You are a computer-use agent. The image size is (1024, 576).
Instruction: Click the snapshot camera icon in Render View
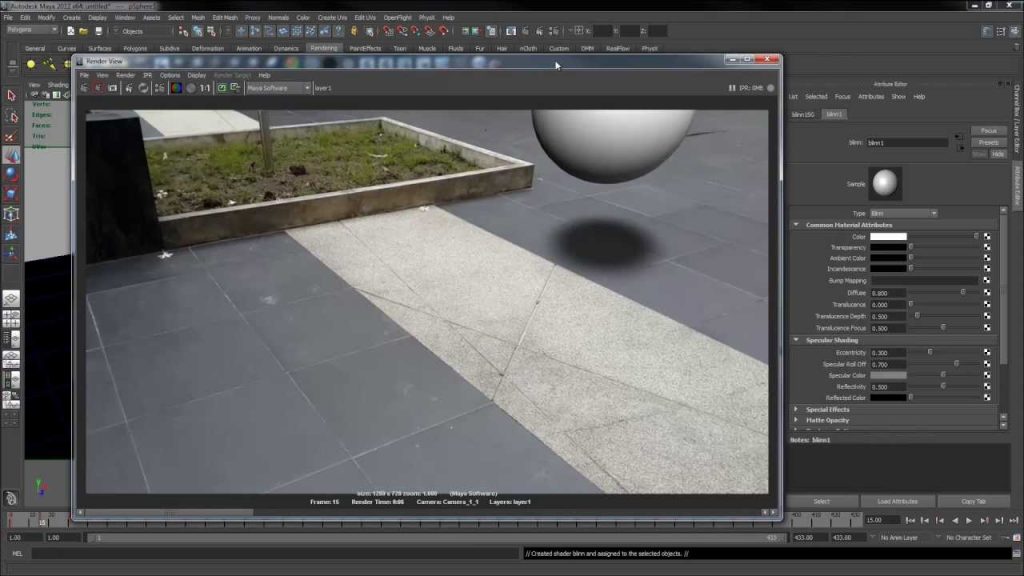112,88
